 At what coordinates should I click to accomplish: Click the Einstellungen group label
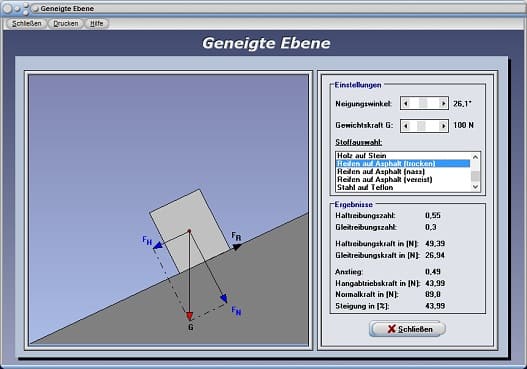tap(358, 85)
